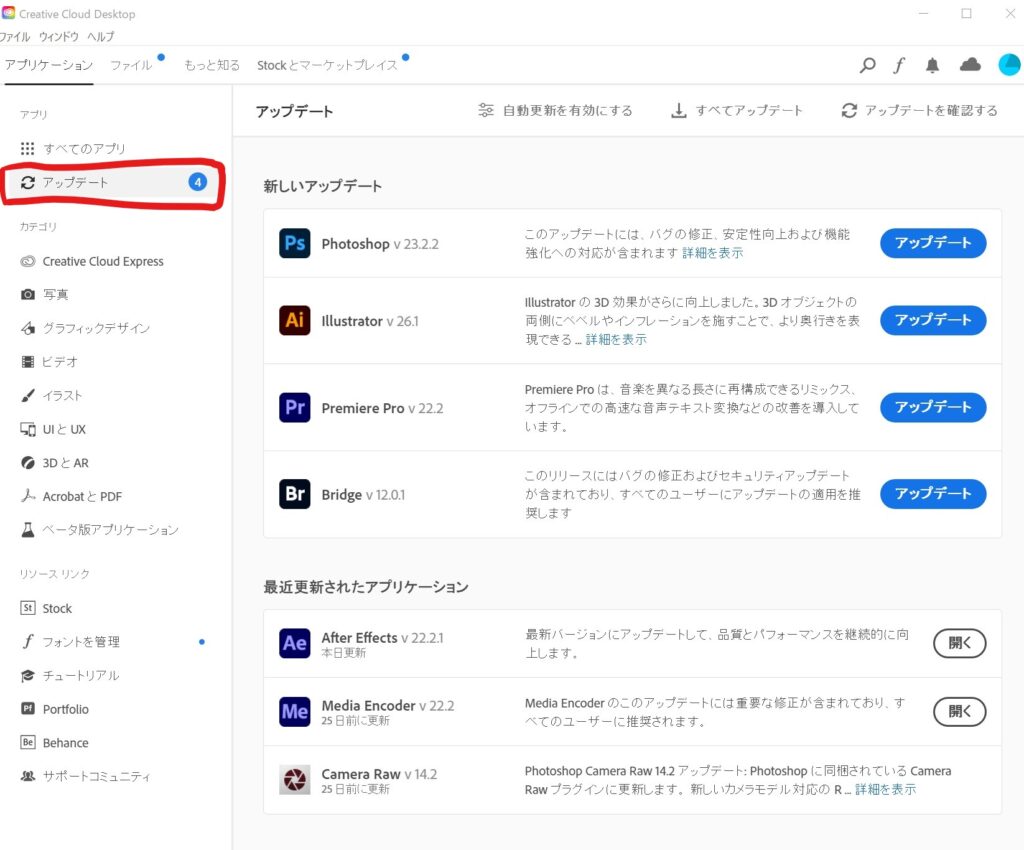
Task: Open Media Encoder with 開く button
Action: point(959,711)
